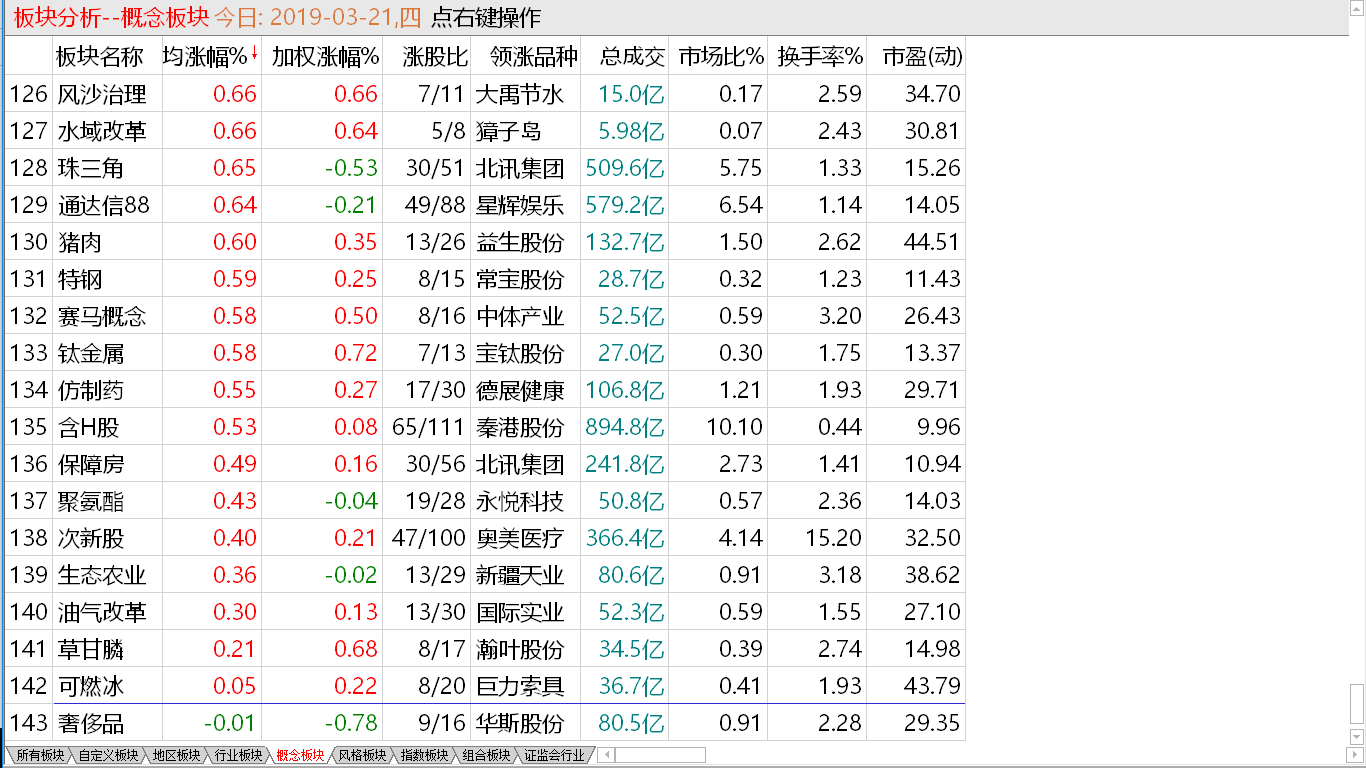Click the red sort arrow beside 均涨幅%
Viewport: 1366px width, 768px height.
254,54
